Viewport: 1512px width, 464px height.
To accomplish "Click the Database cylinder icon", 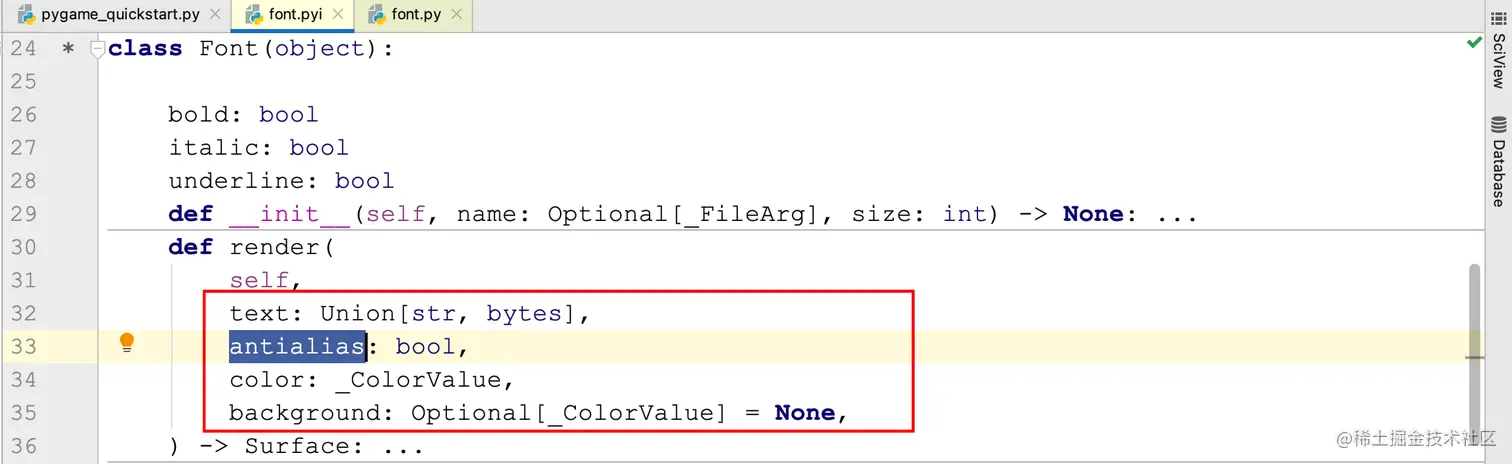I will point(1498,126).
